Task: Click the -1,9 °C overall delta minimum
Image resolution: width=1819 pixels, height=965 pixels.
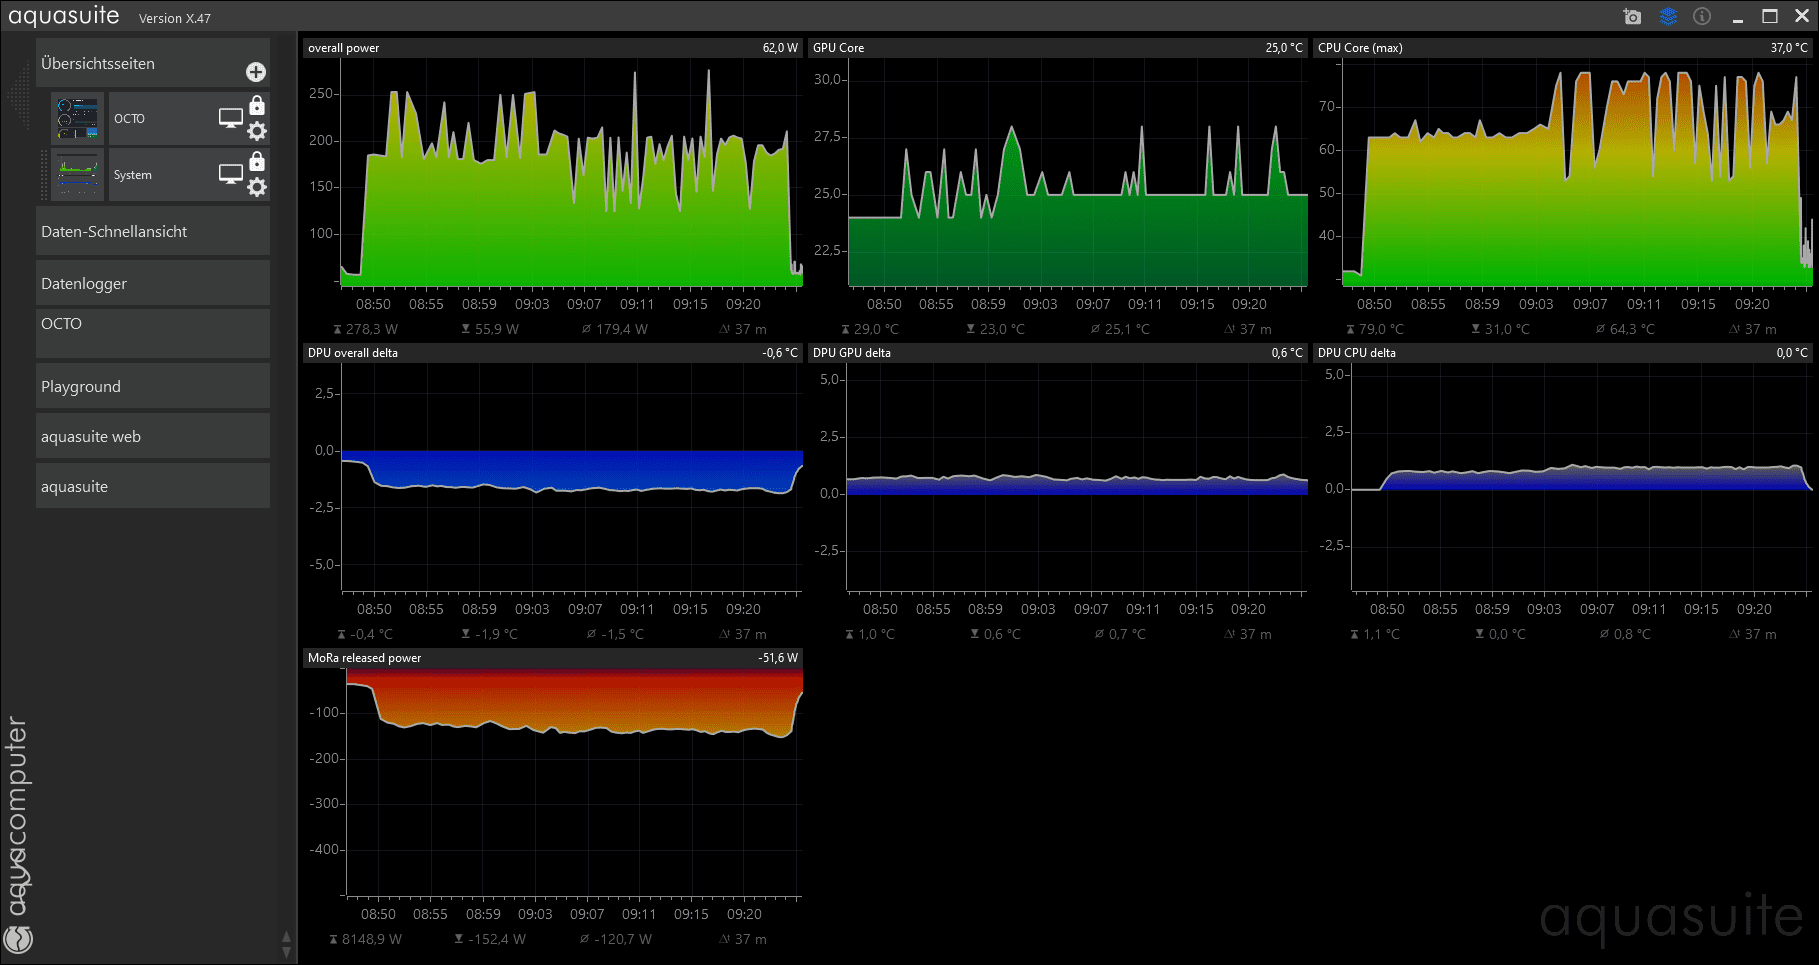Action: [489, 634]
